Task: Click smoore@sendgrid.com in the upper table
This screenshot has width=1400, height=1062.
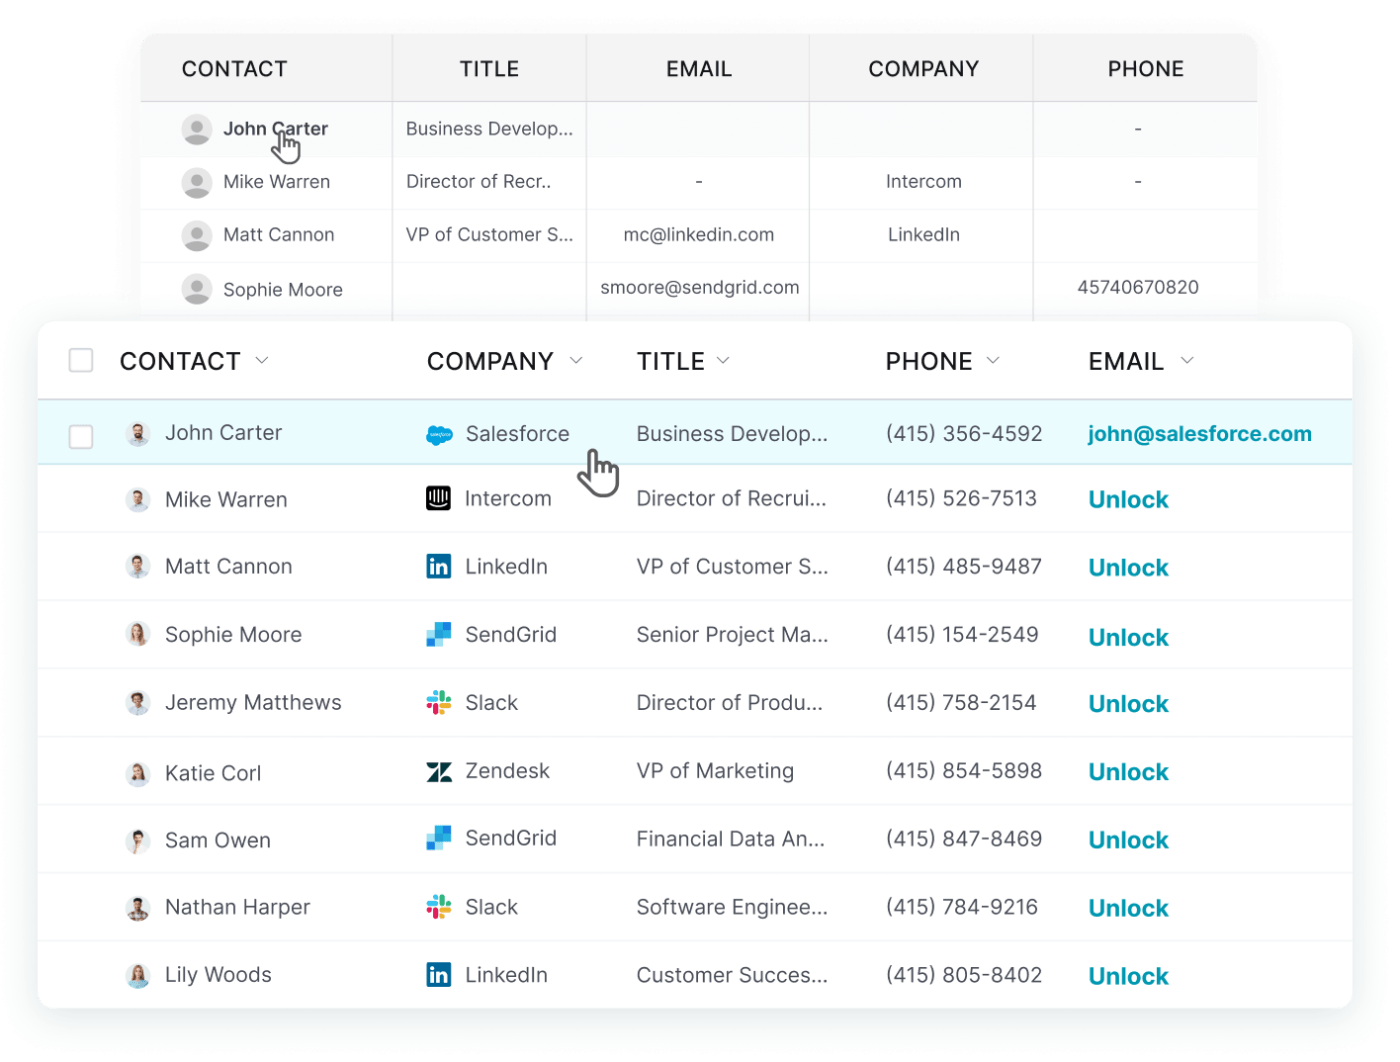Action: pyautogui.click(x=700, y=288)
